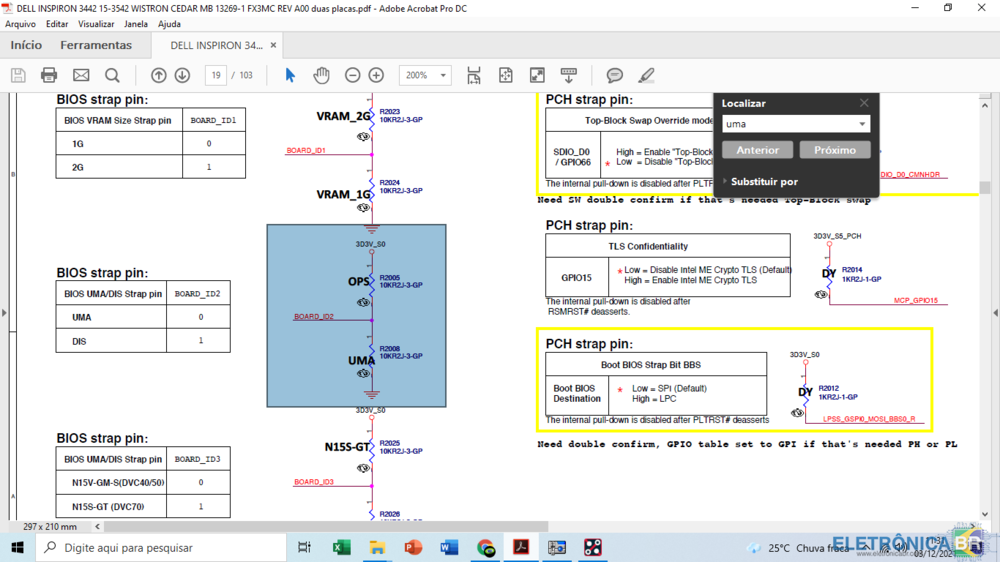Zoom out with the minus icon
1000x562 pixels.
352,75
